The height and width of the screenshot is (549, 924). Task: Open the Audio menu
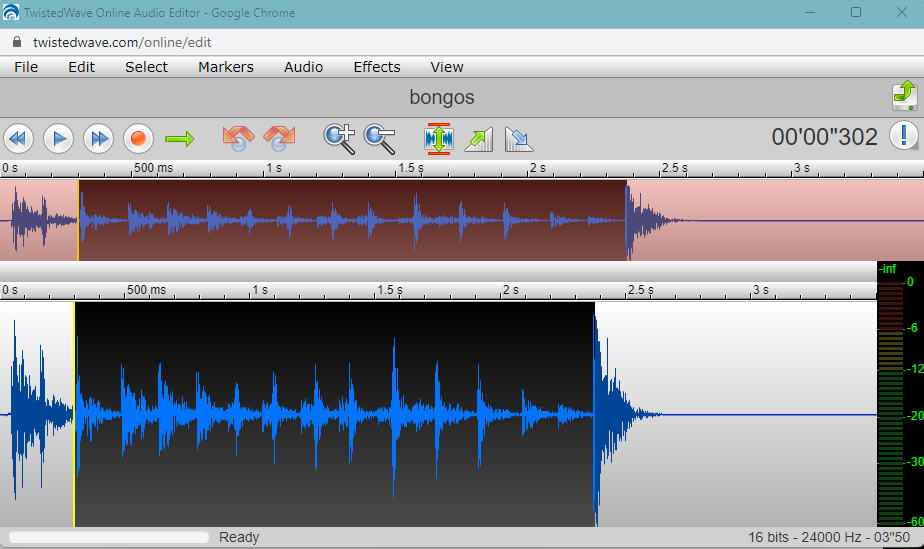[x=303, y=67]
